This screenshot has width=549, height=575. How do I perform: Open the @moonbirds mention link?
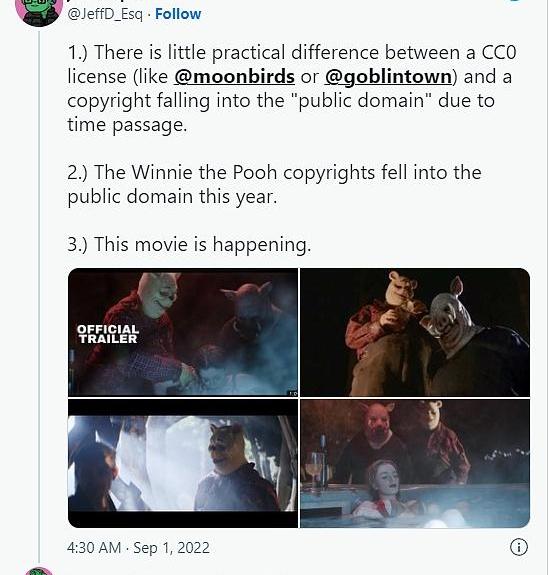234,77
